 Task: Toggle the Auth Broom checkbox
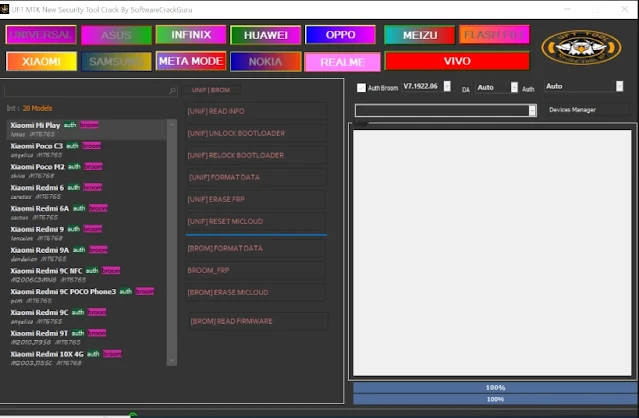tap(361, 88)
